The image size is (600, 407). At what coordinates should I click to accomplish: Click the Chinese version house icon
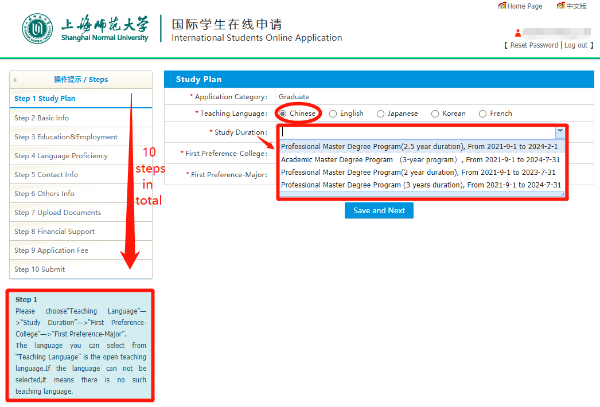click(x=557, y=6)
